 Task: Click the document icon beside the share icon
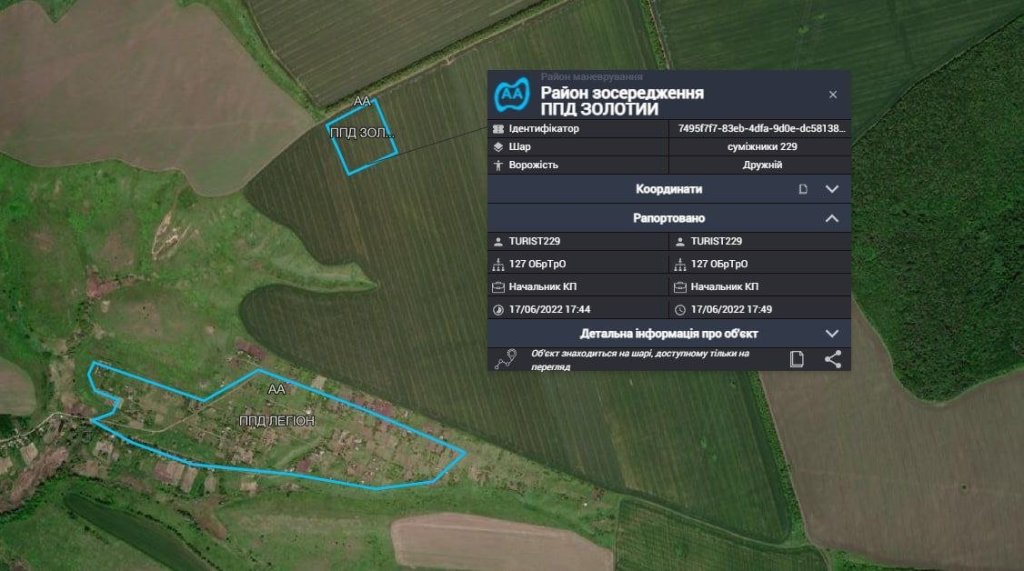point(797,360)
